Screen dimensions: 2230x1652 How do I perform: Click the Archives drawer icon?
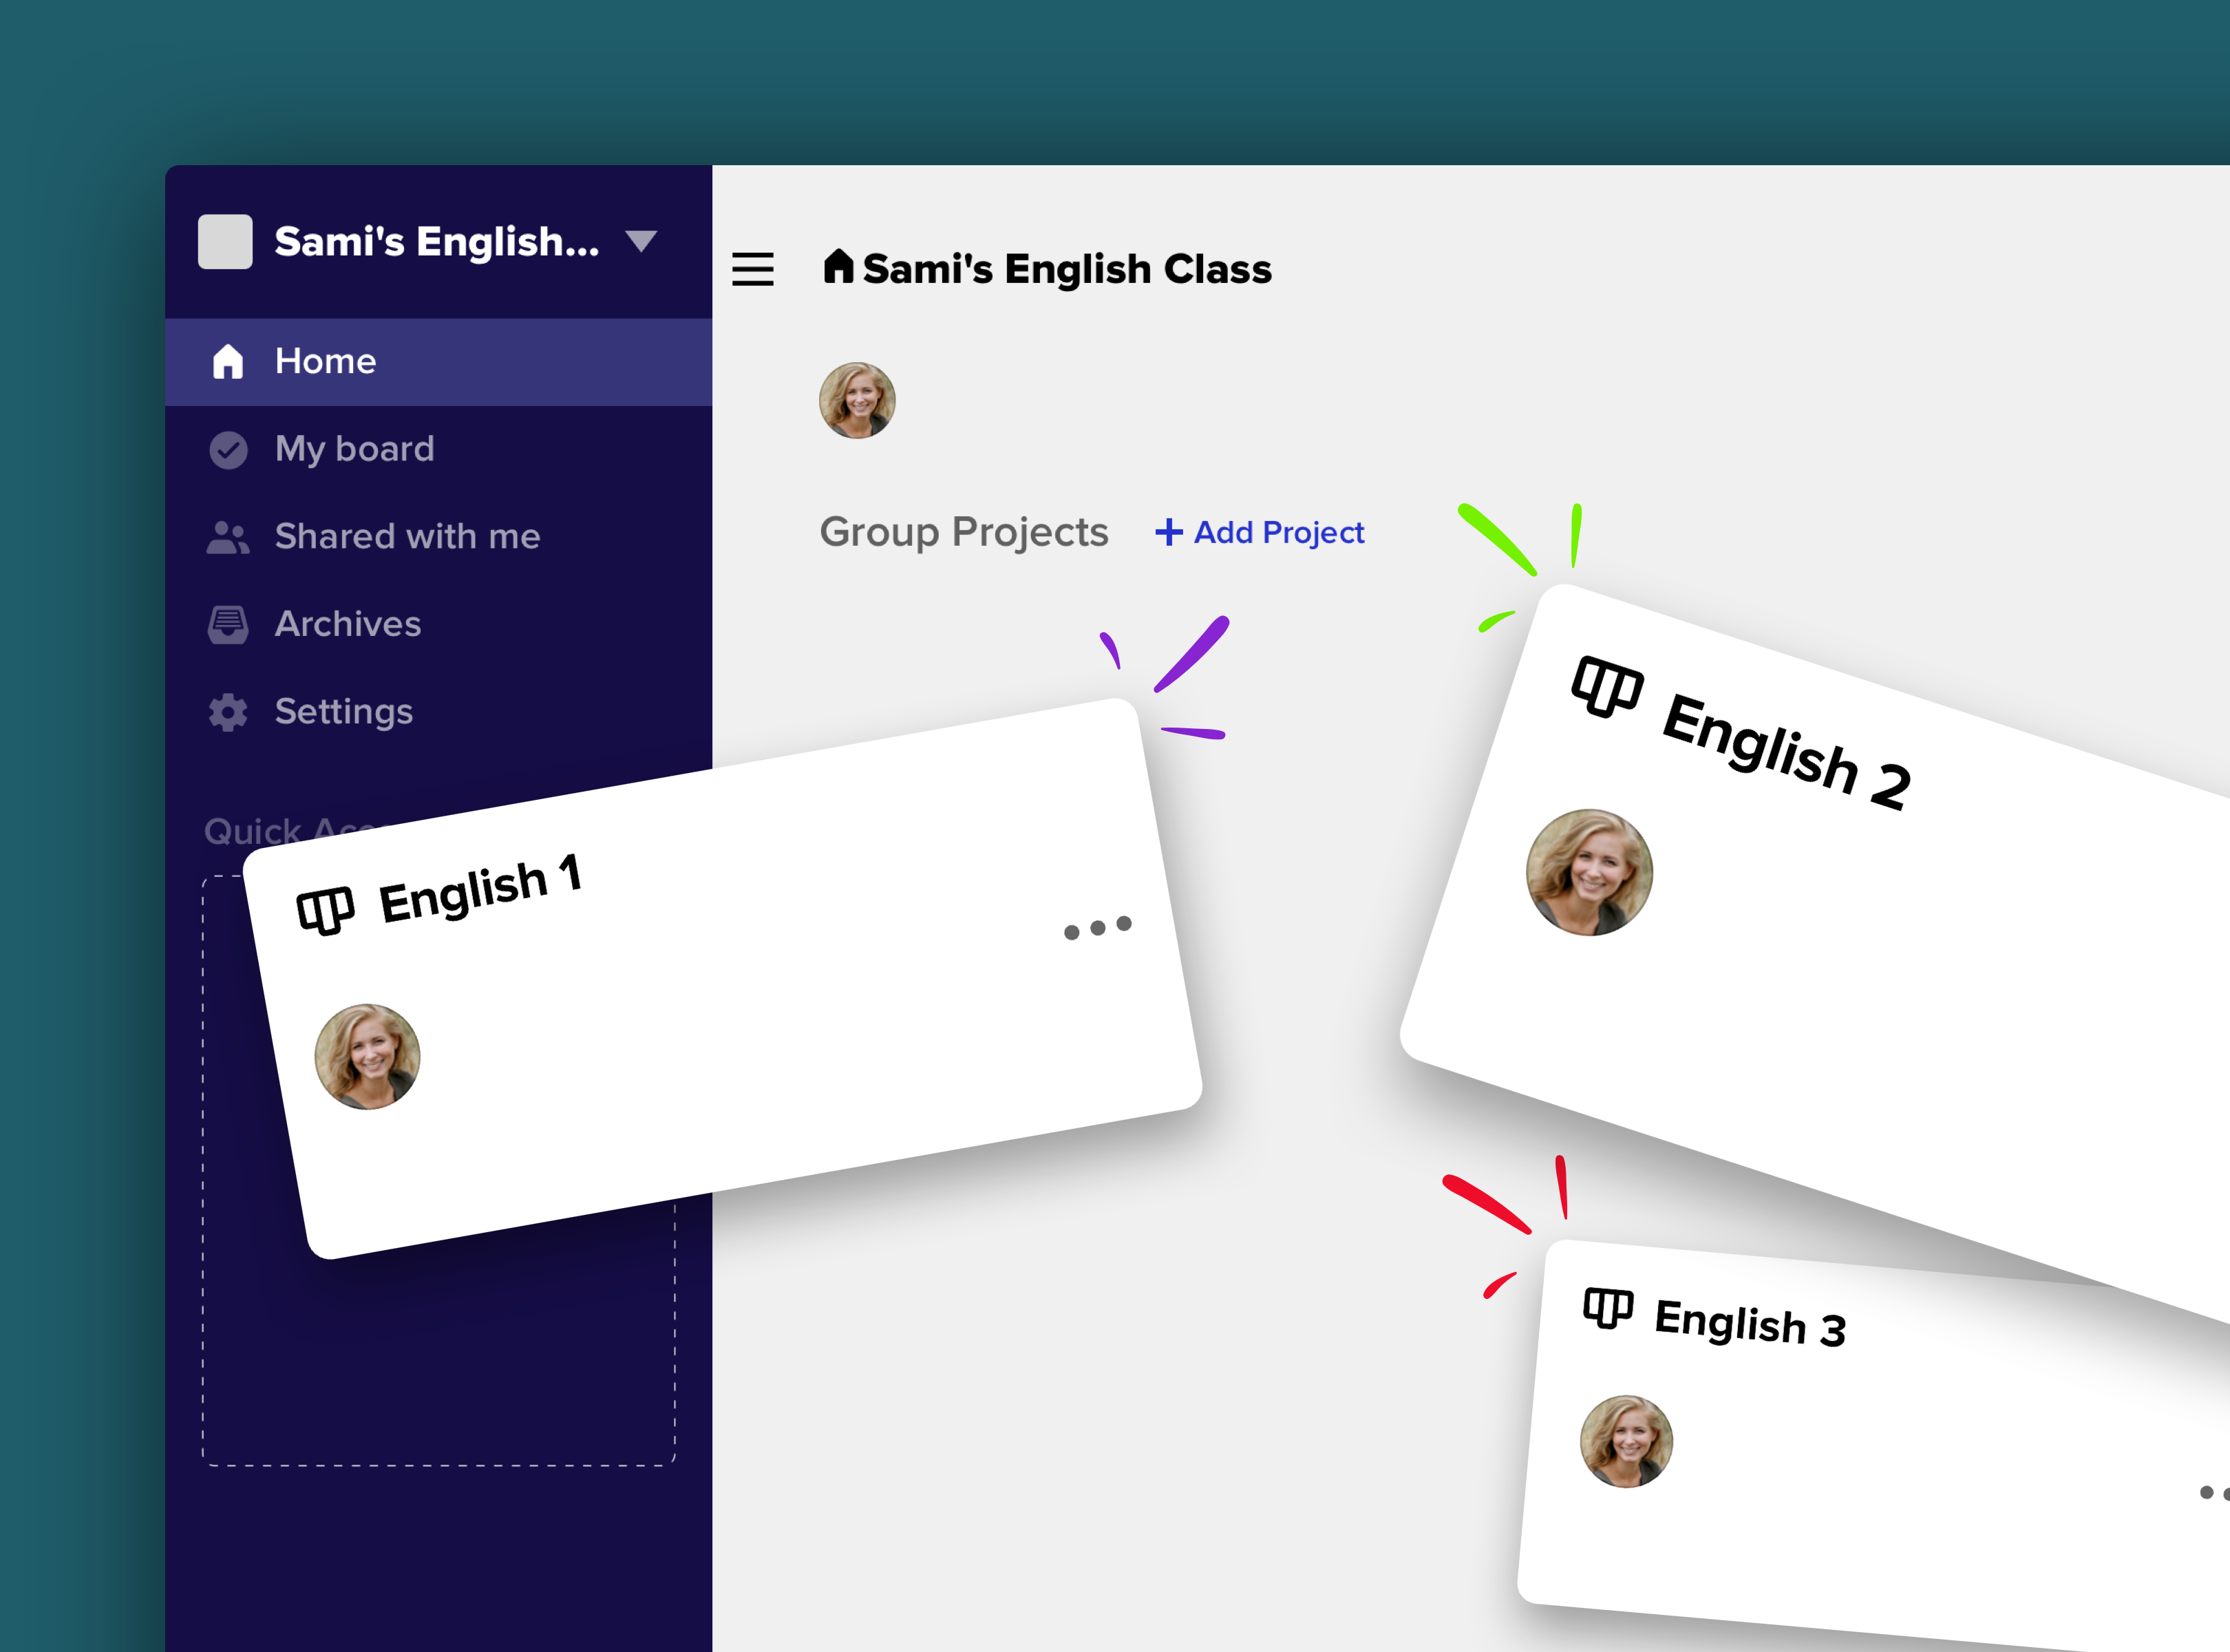pos(228,624)
